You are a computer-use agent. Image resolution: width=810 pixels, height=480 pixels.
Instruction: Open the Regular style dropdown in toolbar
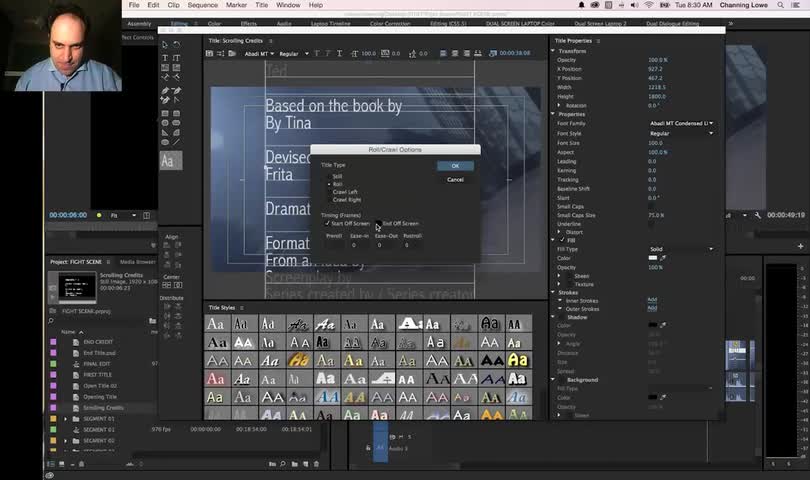(294, 54)
